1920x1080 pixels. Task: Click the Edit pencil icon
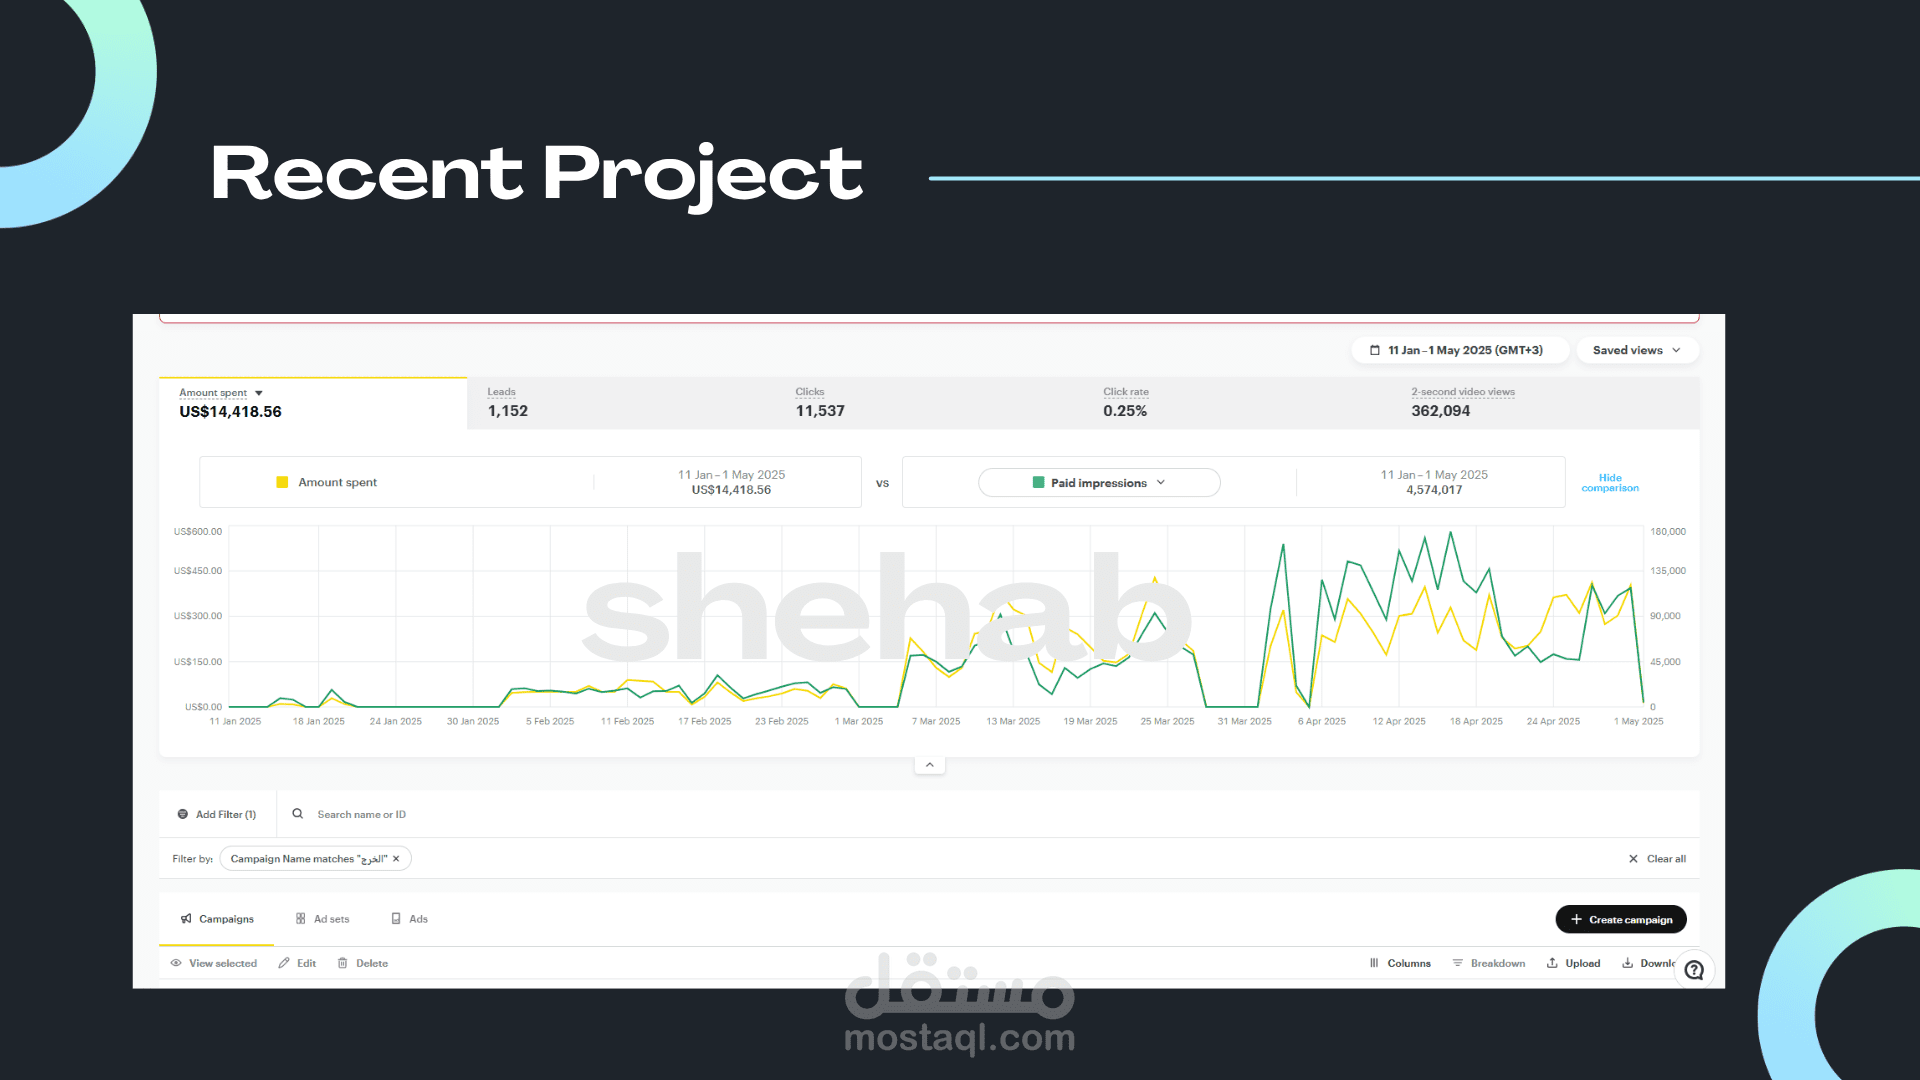pyautogui.click(x=284, y=963)
